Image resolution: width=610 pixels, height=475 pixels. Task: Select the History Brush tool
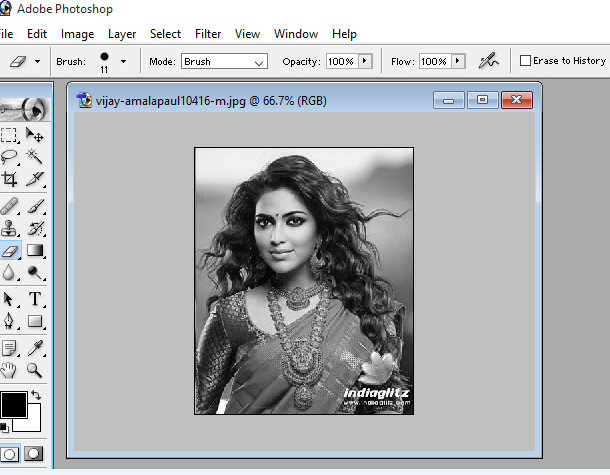point(34,228)
